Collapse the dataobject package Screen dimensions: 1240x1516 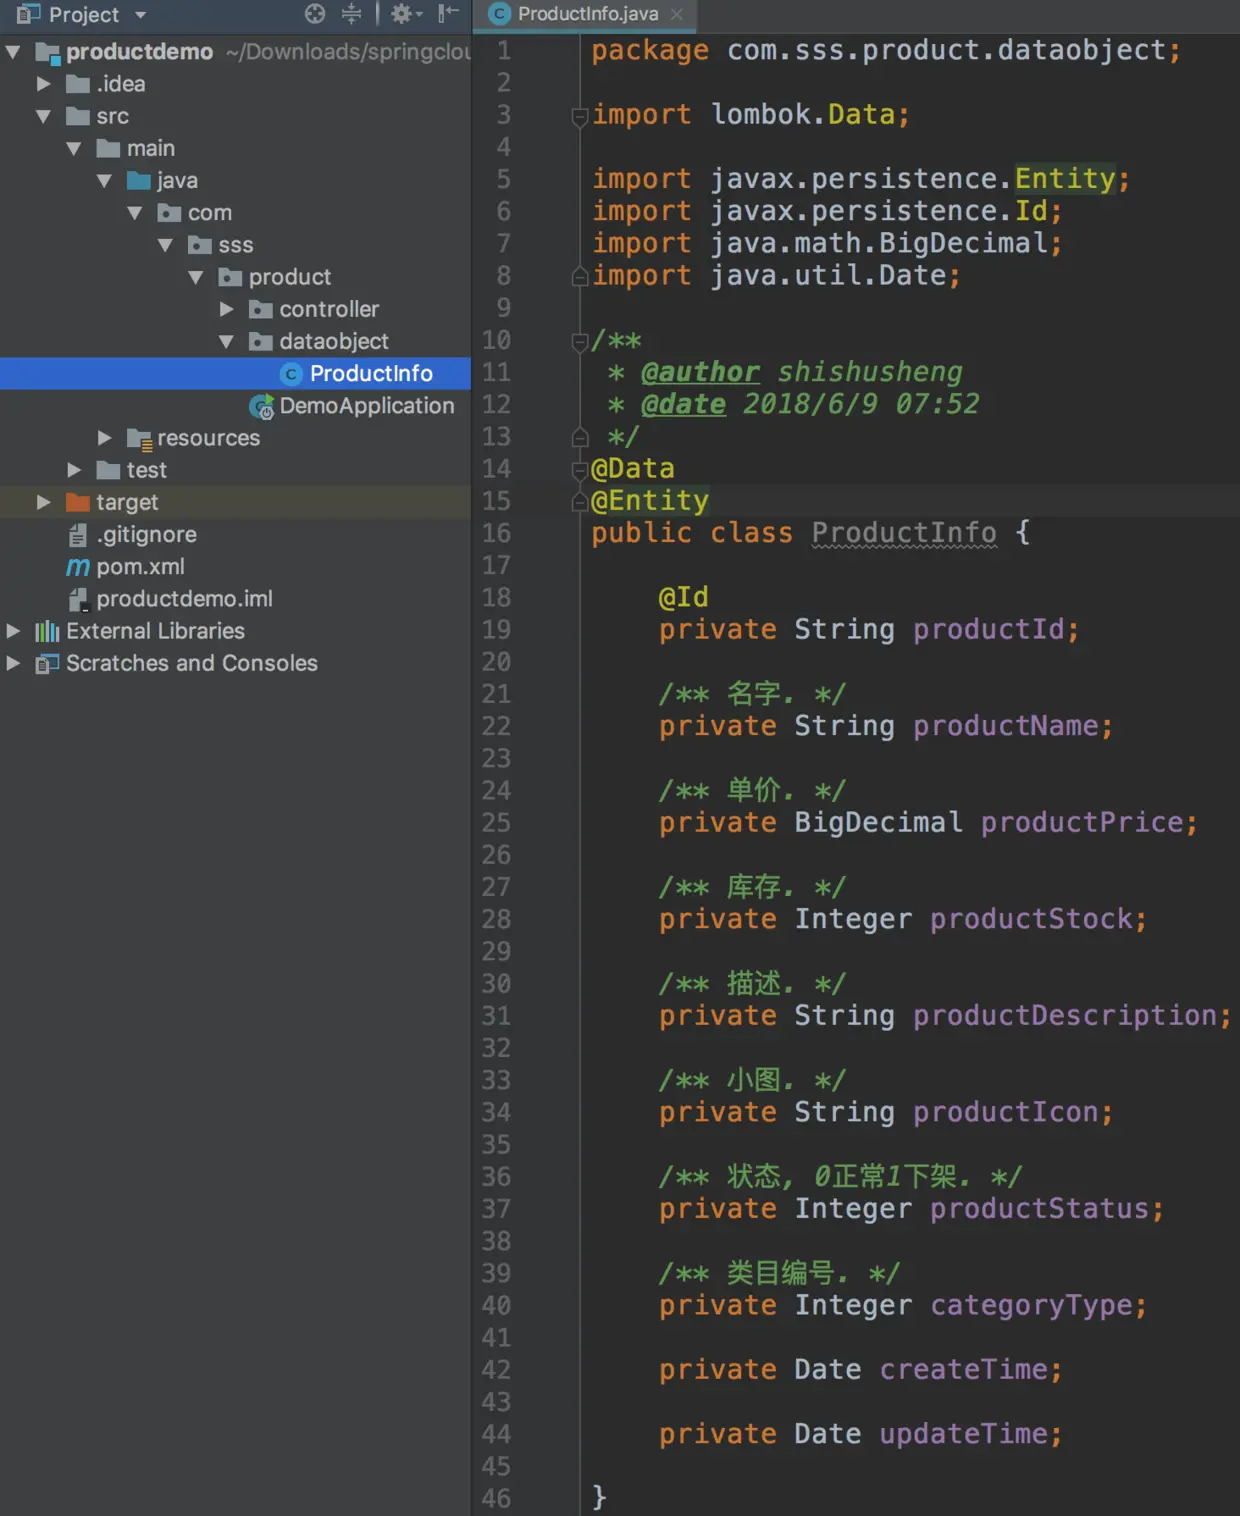click(x=227, y=342)
